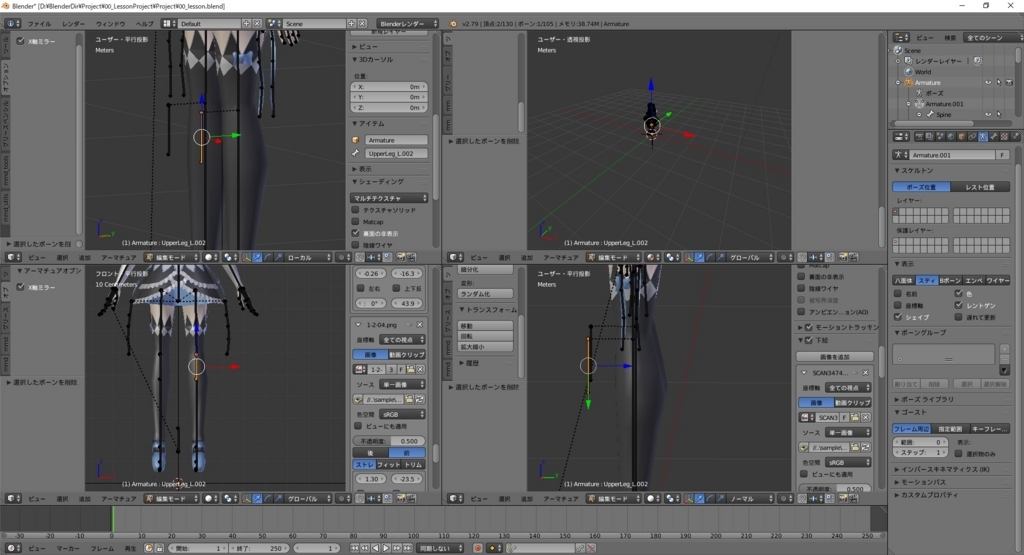
Task: Open the armature data properties tab icon
Action: click(983, 136)
